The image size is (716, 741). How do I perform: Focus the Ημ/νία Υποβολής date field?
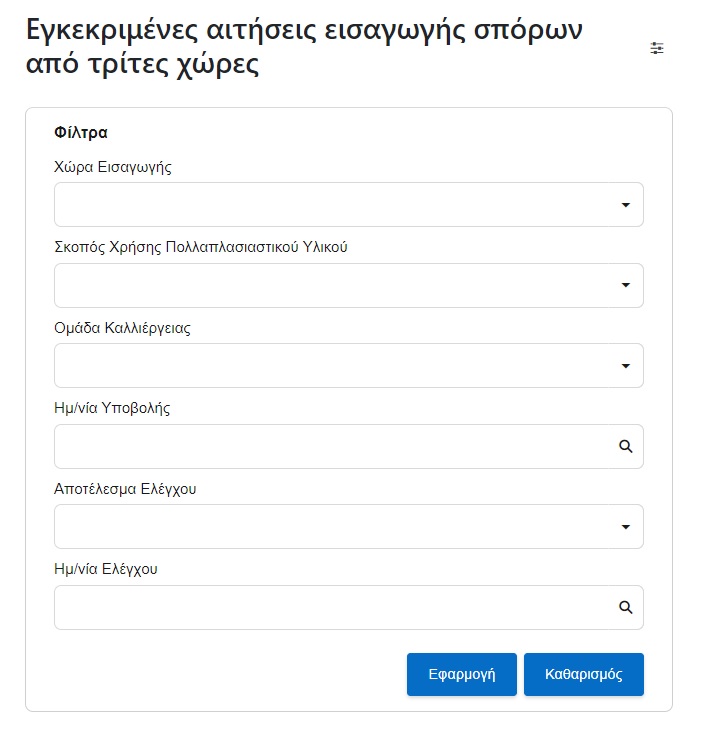point(349,447)
